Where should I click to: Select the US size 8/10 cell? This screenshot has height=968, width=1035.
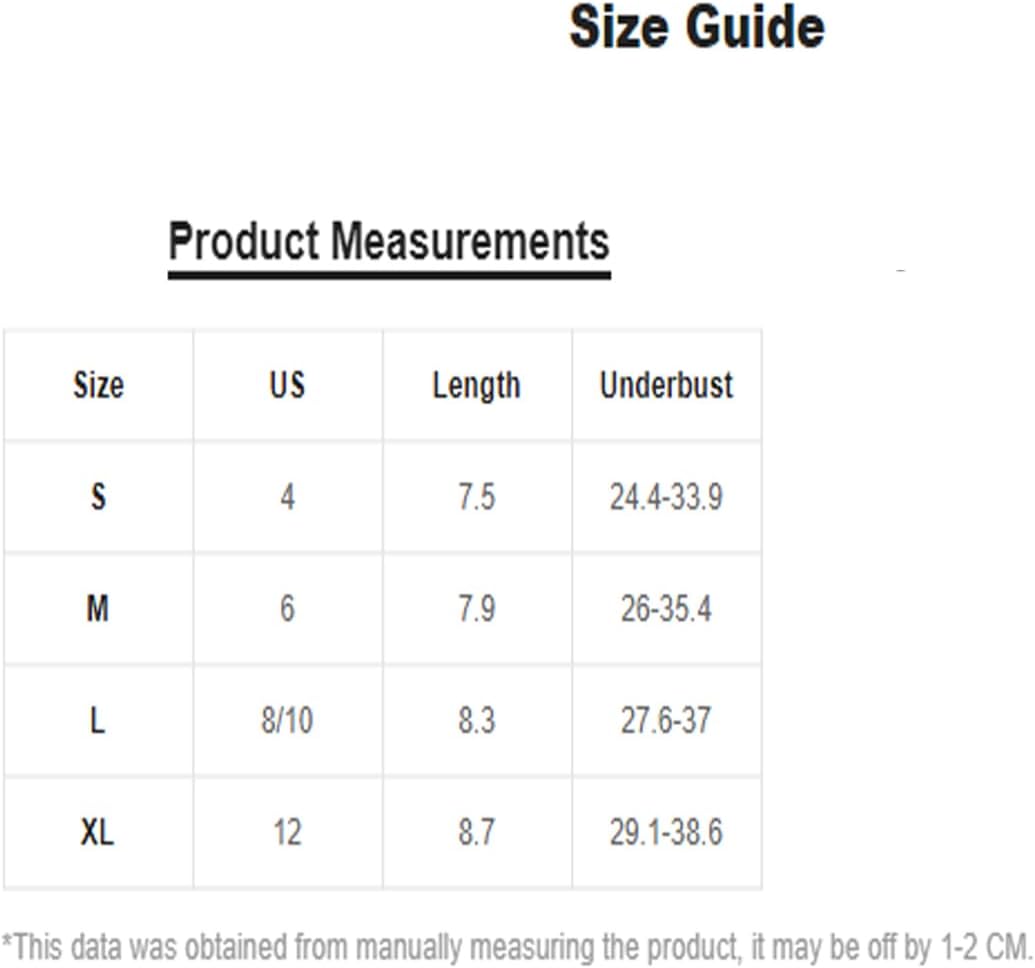point(287,720)
